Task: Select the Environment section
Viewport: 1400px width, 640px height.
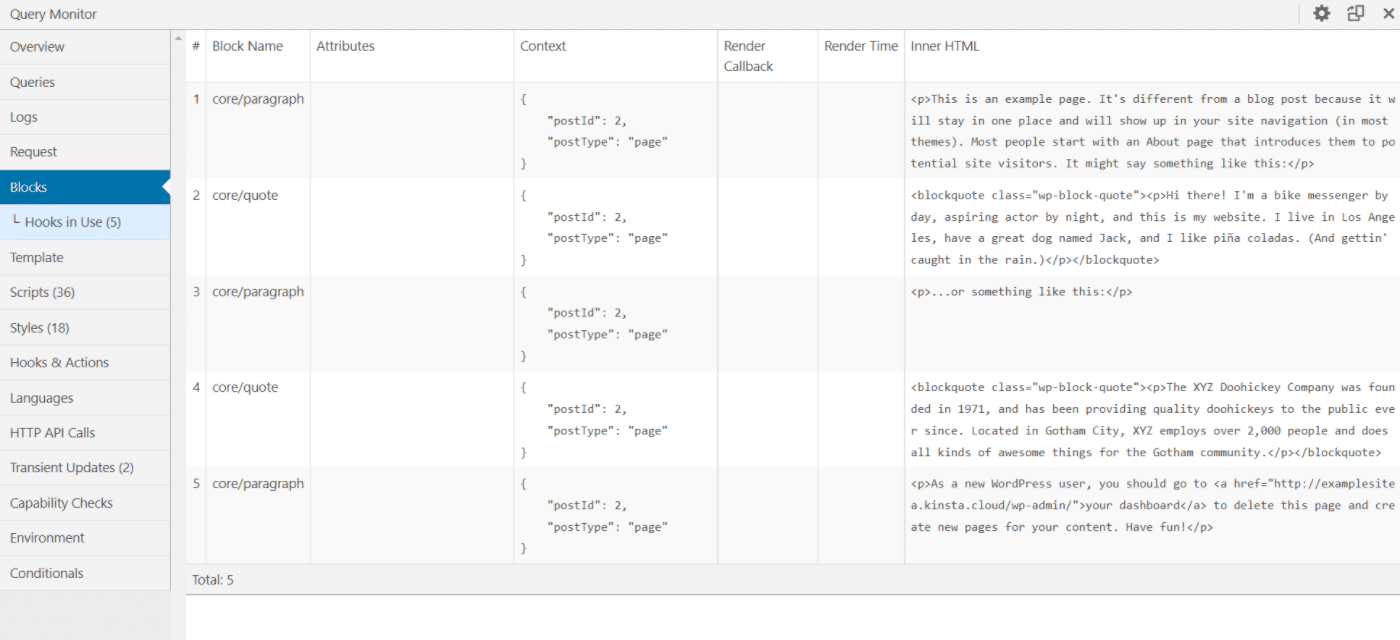Action: point(45,537)
